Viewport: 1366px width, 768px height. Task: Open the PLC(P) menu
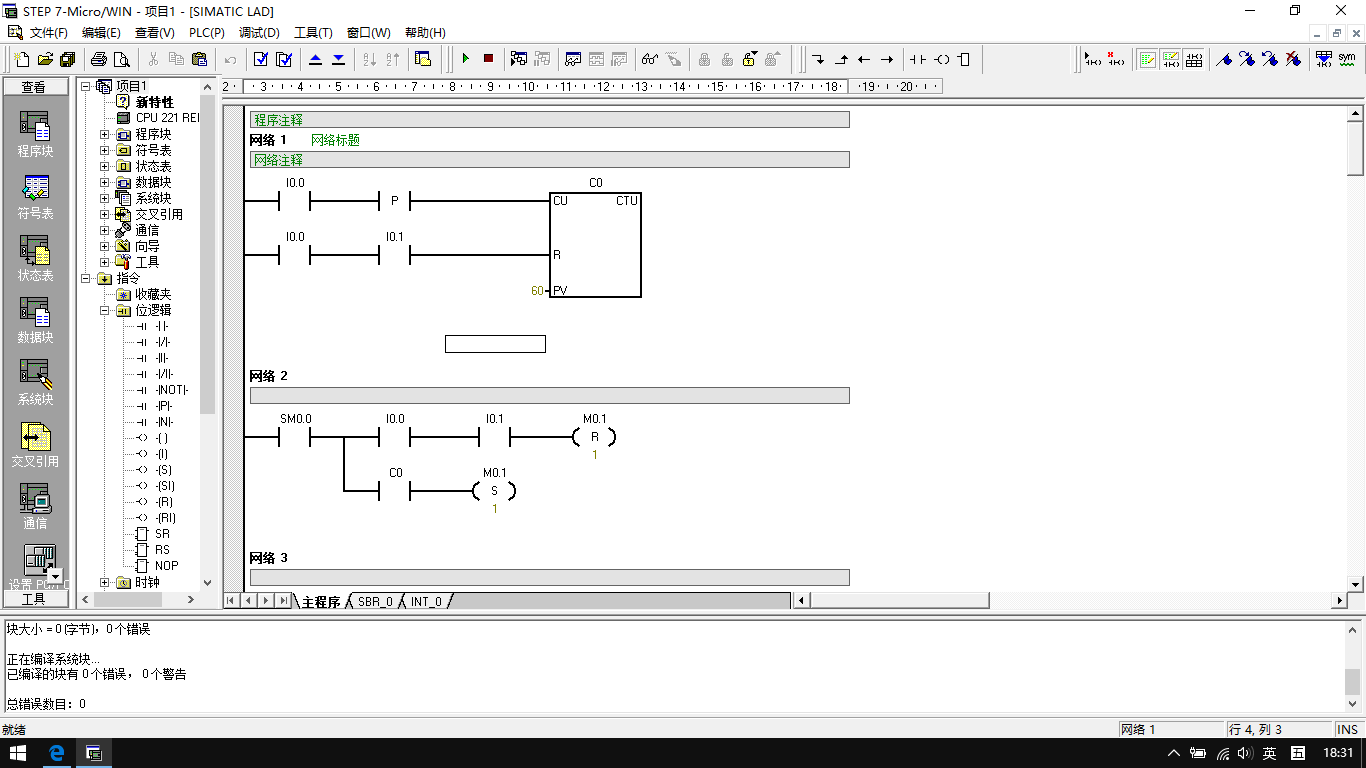tap(207, 32)
